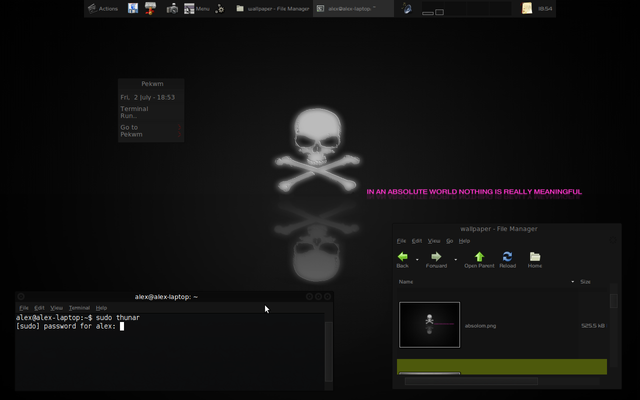Click the PDF printer launcher icon in panel
This screenshot has height=400, width=640.
150,8
